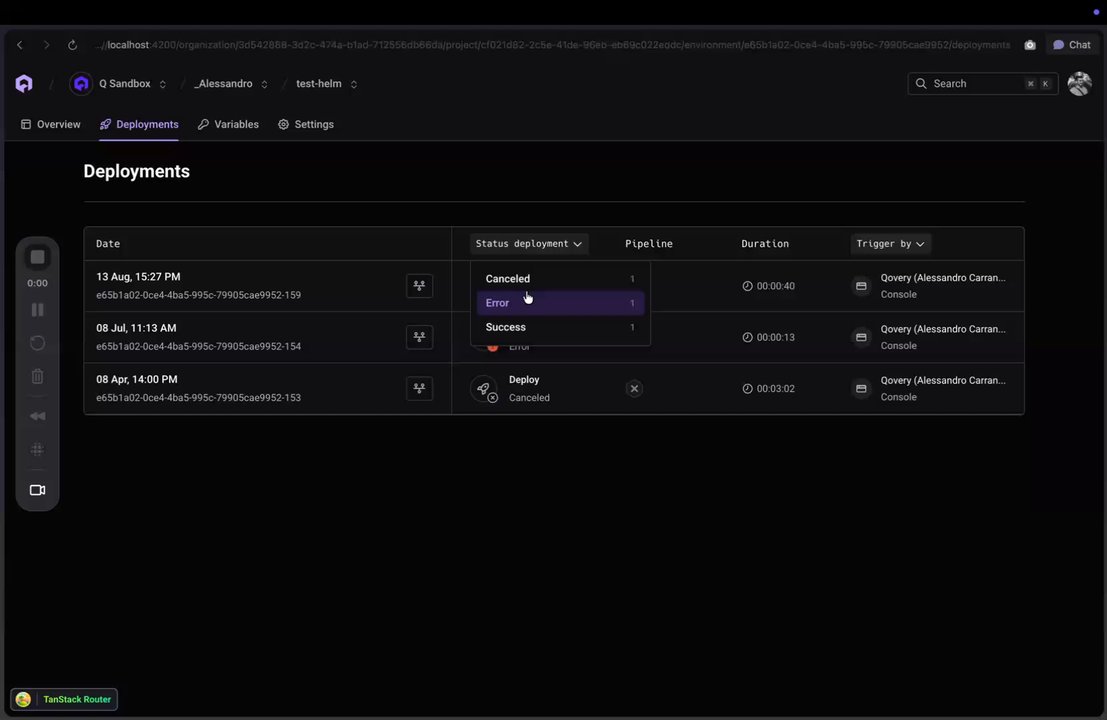The height and width of the screenshot is (720, 1107).
Task: Open the Status deployment filter dropdown
Action: (529, 244)
